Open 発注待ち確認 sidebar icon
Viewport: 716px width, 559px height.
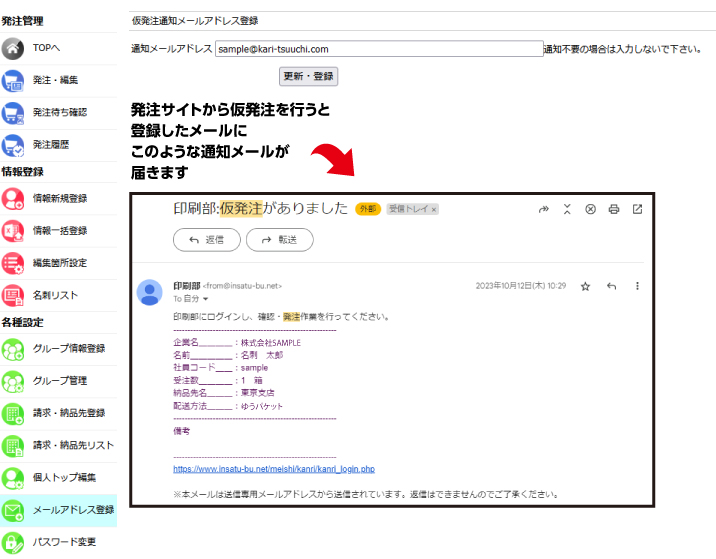click(x=13, y=112)
